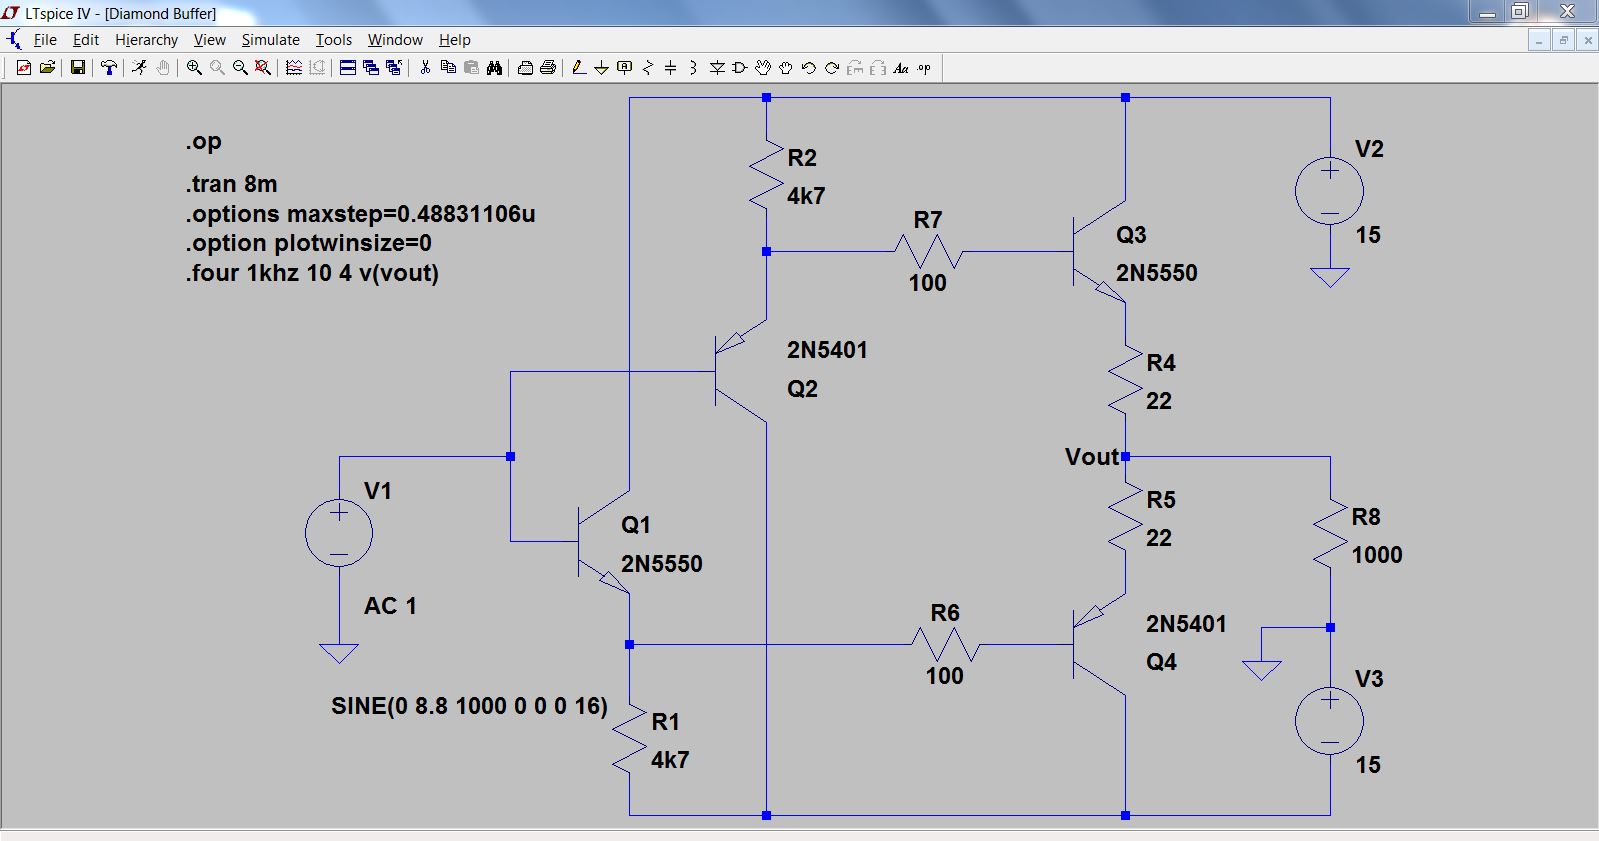
Task: Click the SINE(0 8.8 1000 0 0 0 16) text
Action: point(469,706)
